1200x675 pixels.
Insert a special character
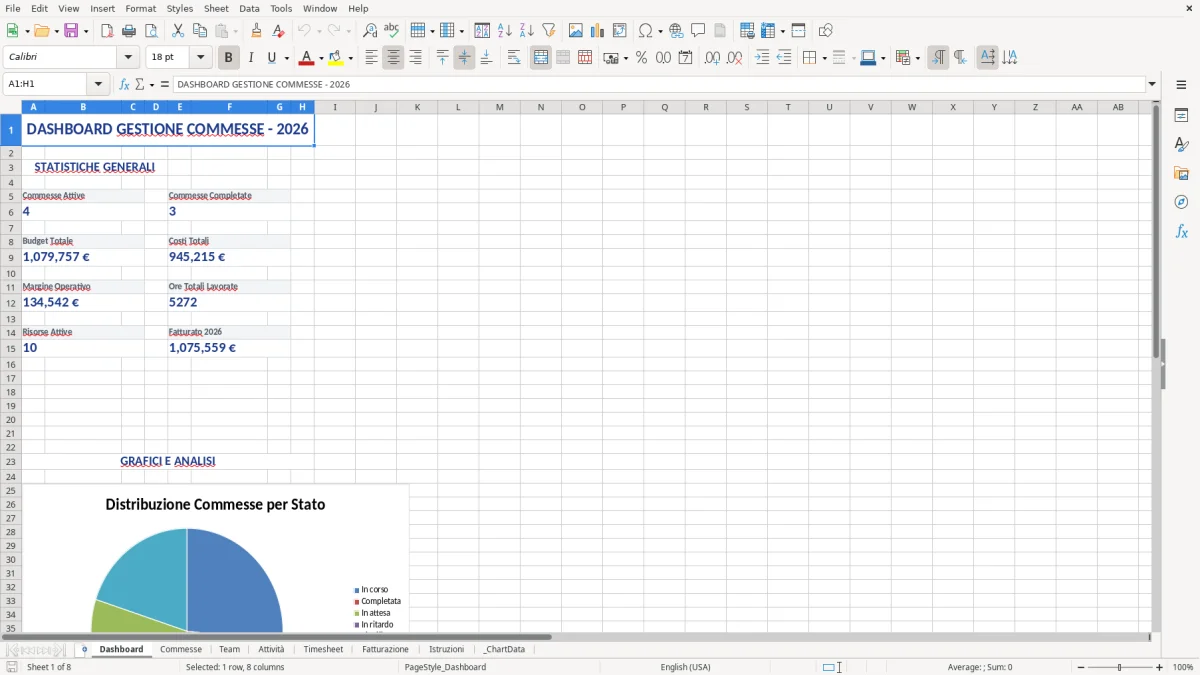[647, 30]
